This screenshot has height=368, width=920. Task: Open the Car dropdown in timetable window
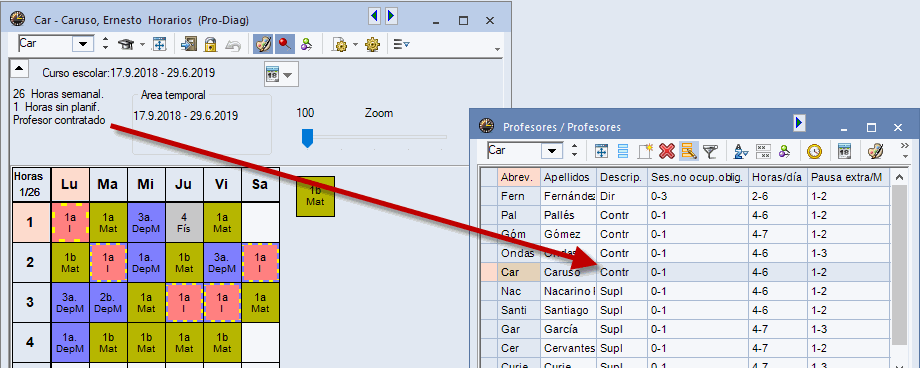coord(85,44)
